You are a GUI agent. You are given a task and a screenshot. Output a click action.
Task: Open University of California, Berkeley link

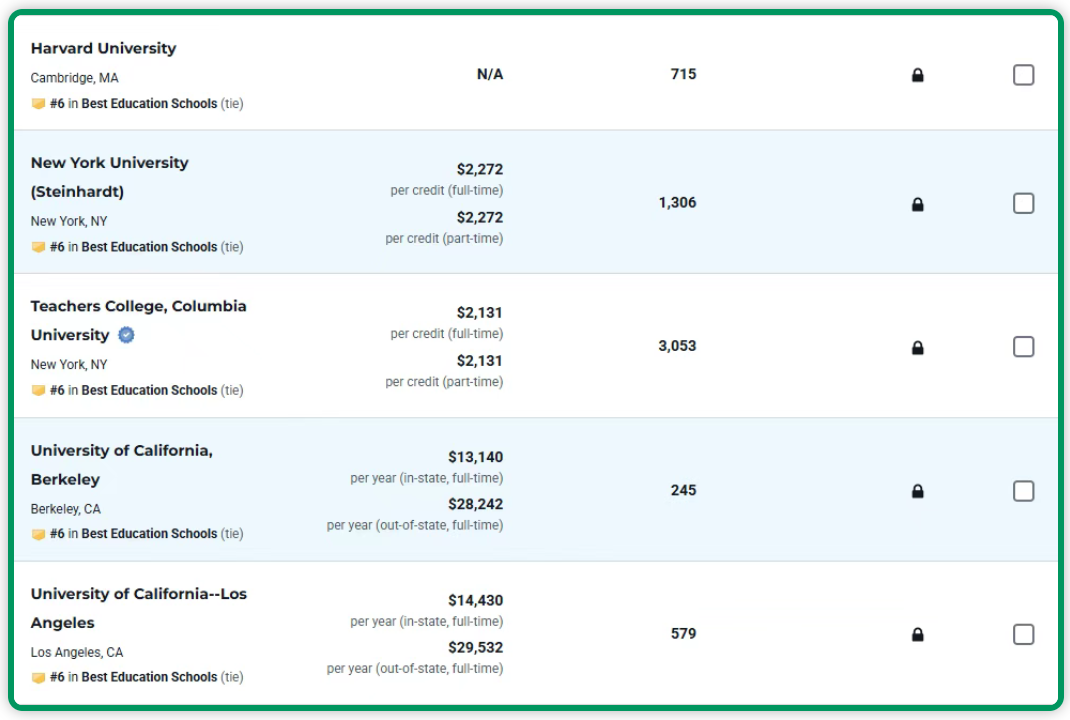[x=121, y=451]
